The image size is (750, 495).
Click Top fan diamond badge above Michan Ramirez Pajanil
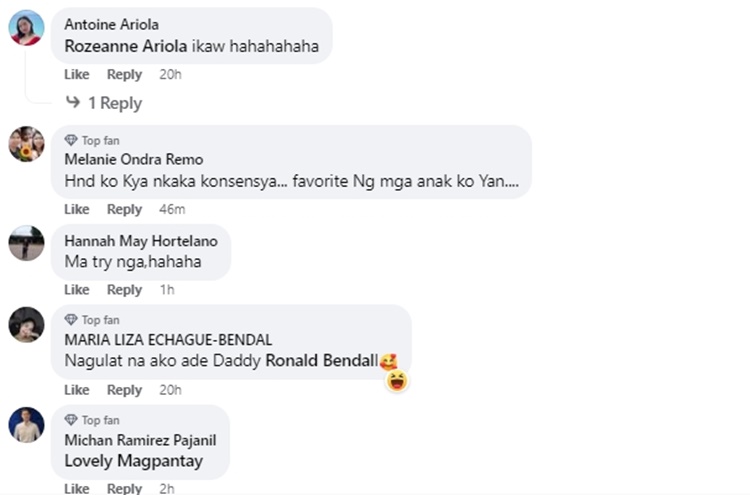71,420
